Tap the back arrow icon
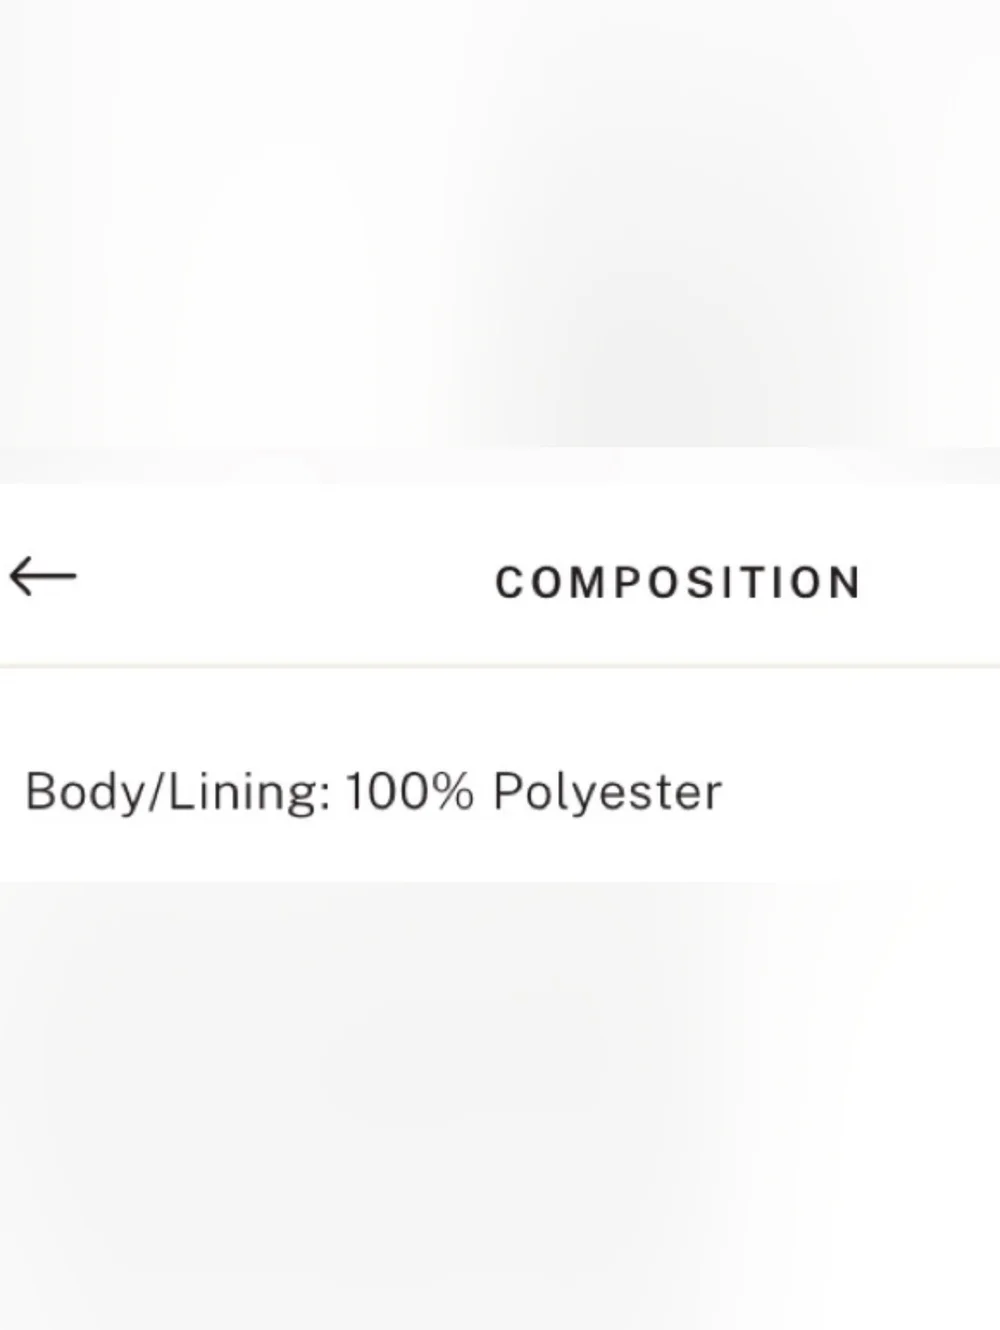Image resolution: width=1000 pixels, height=1330 pixels. tap(43, 577)
